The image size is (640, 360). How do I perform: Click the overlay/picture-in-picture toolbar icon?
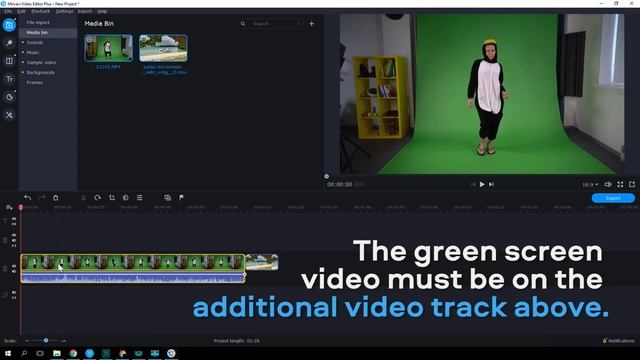167,198
